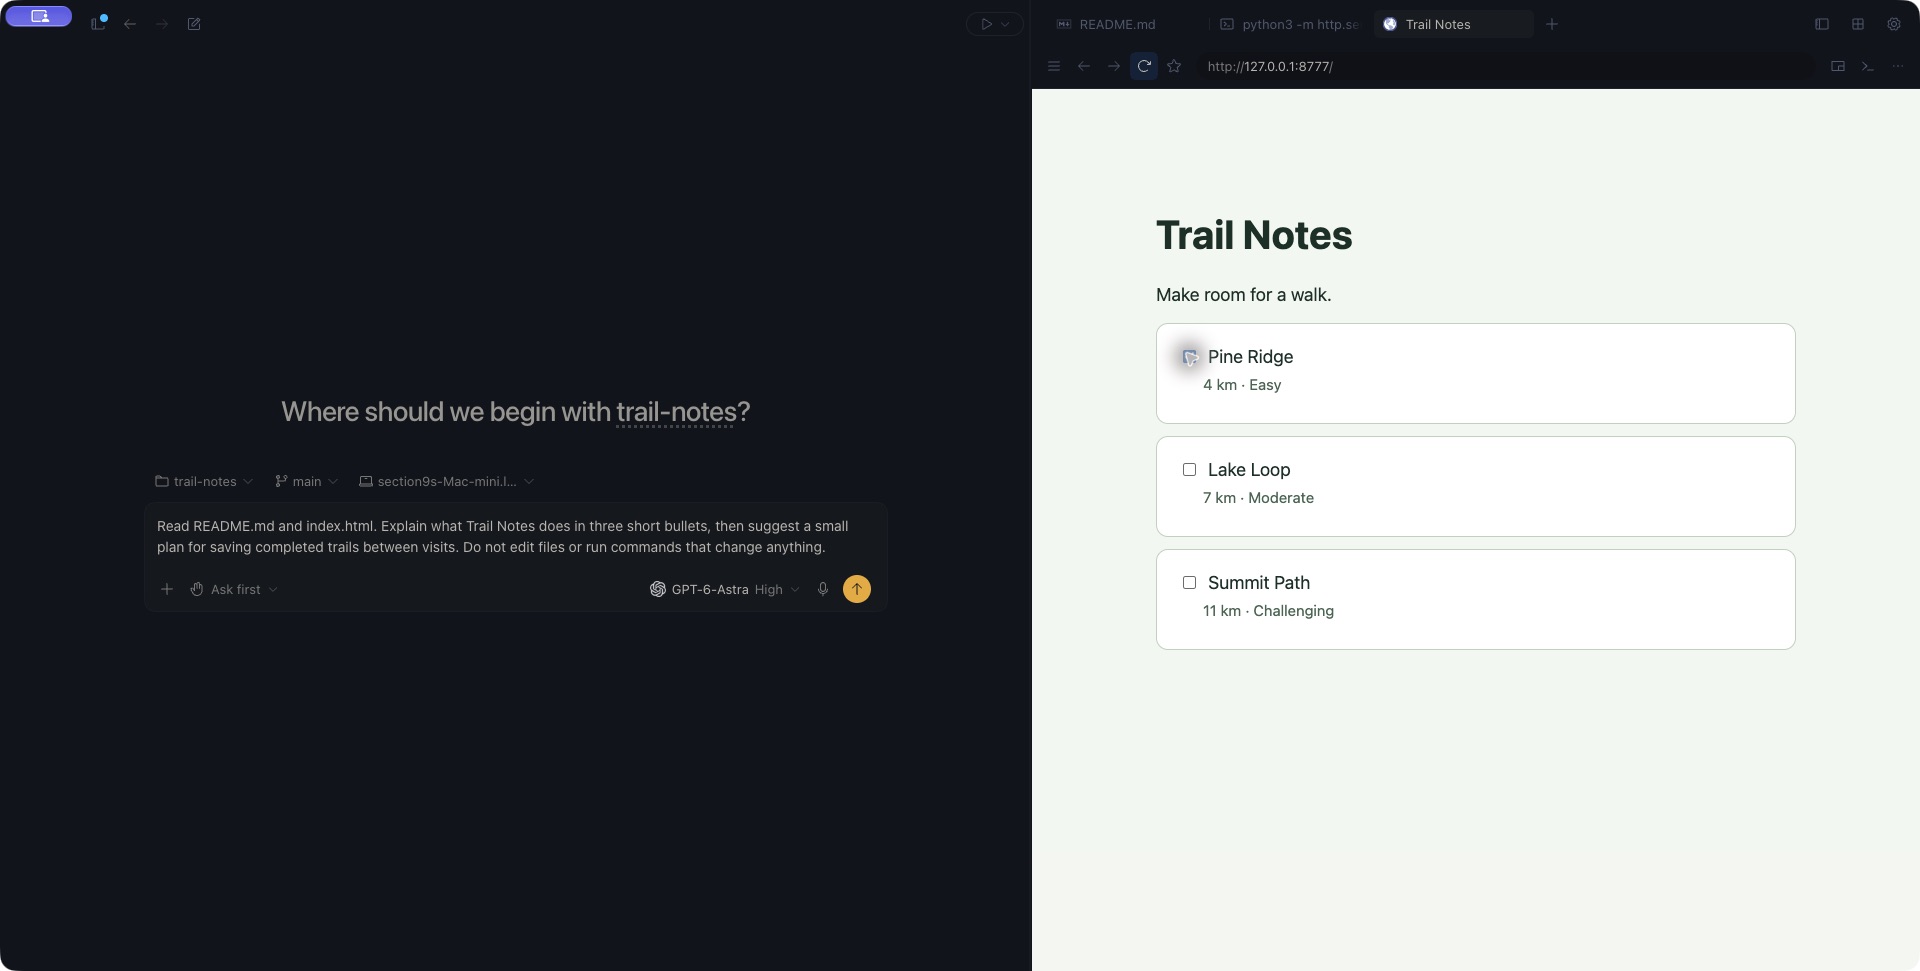Select the Trail Notes browser tab

[x=1452, y=24]
